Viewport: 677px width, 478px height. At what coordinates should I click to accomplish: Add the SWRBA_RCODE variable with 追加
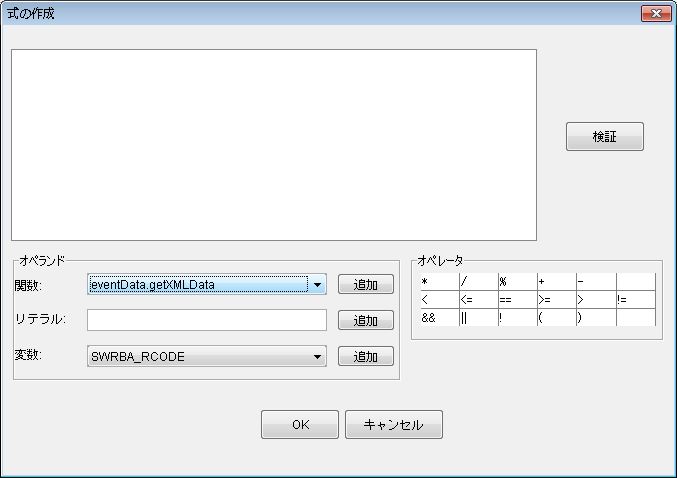366,357
